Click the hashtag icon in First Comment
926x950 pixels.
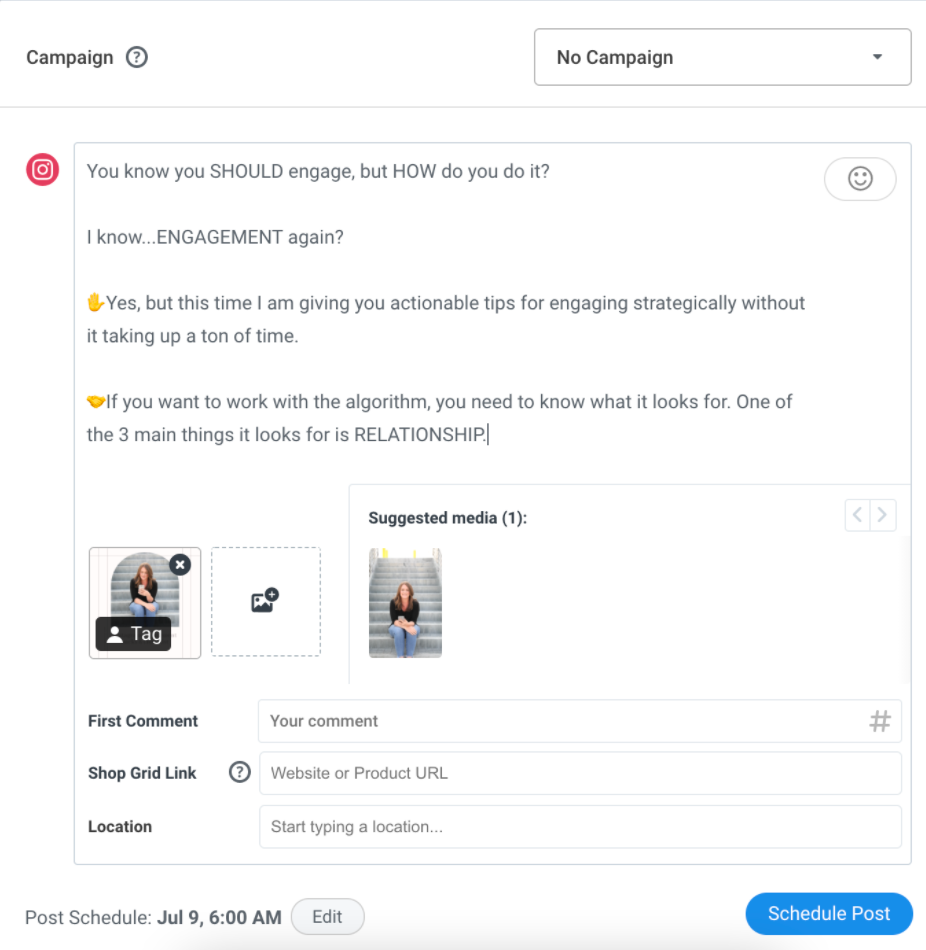[879, 721]
